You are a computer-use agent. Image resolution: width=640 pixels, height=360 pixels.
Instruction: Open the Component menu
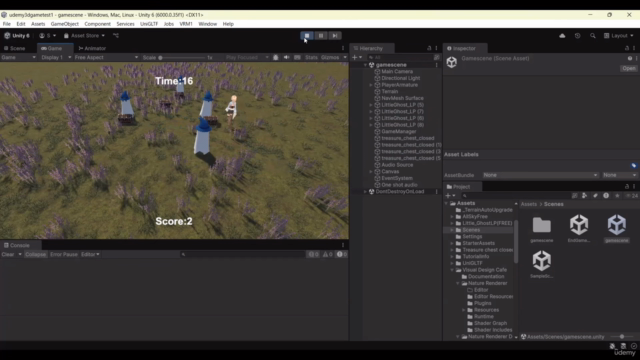click(x=97, y=24)
